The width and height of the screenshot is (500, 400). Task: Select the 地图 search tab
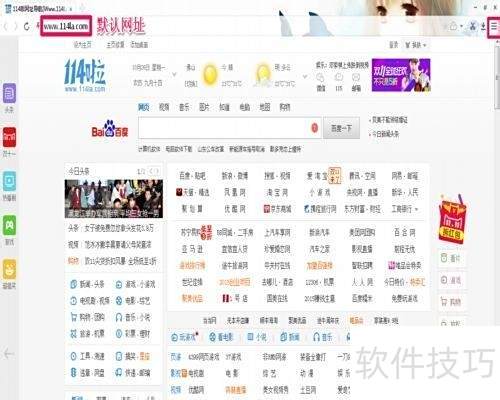pyautogui.click(x=265, y=107)
